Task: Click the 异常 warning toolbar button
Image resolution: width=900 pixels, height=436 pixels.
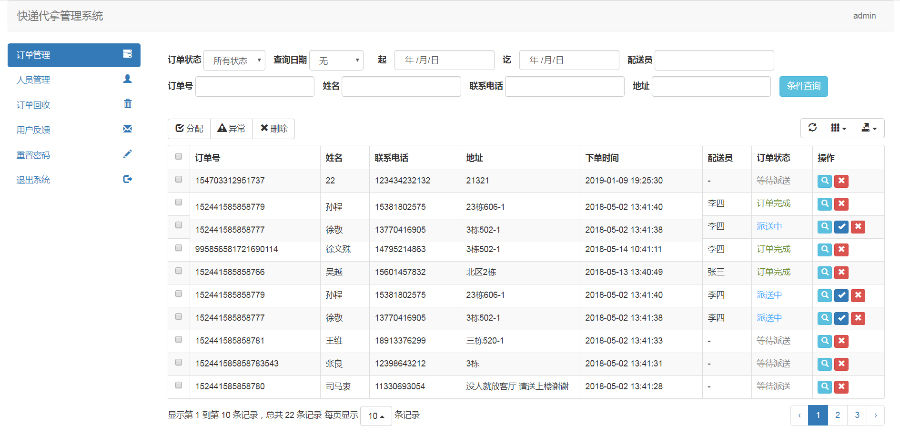Action: tap(230, 128)
